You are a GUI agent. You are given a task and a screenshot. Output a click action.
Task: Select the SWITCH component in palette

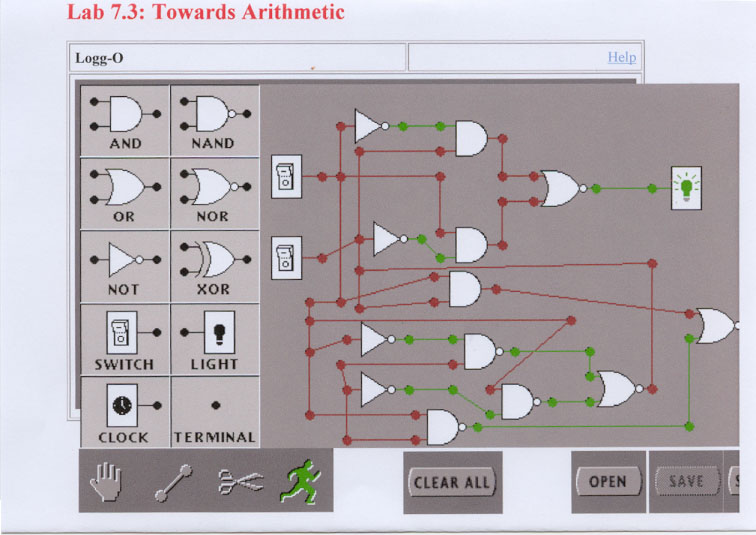125,340
